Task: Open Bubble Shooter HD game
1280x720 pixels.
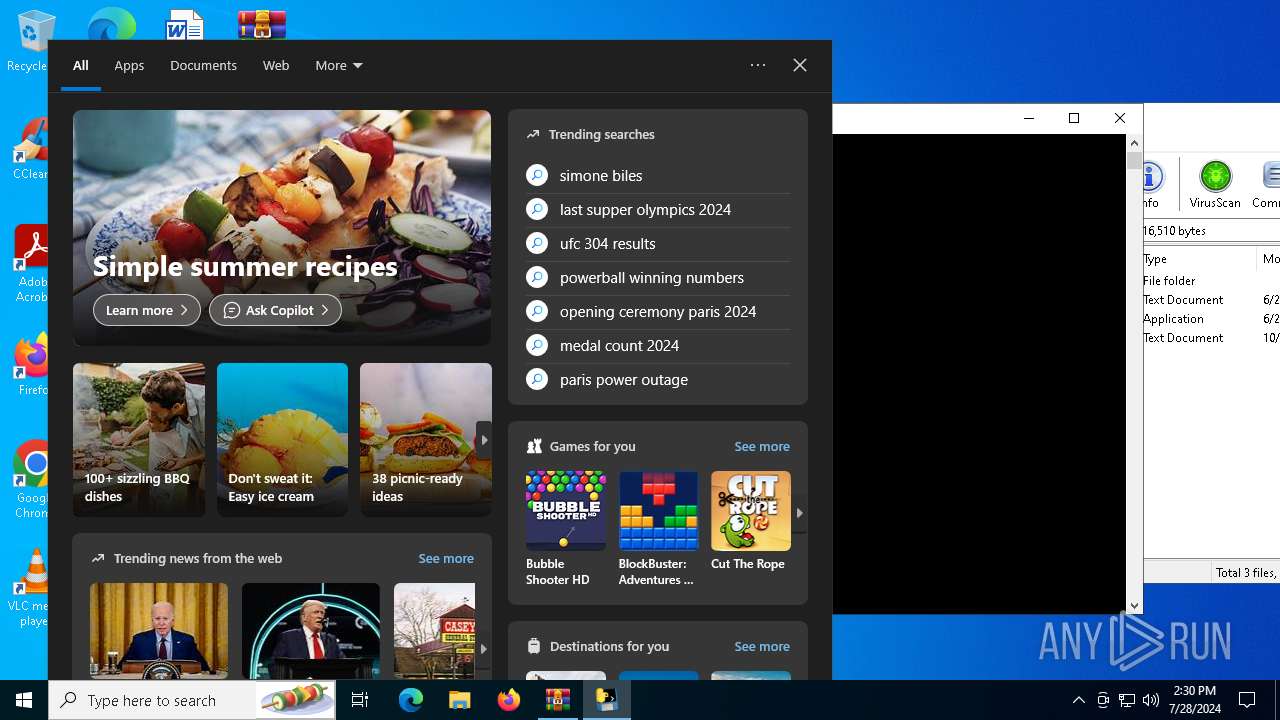Action: click(x=565, y=529)
